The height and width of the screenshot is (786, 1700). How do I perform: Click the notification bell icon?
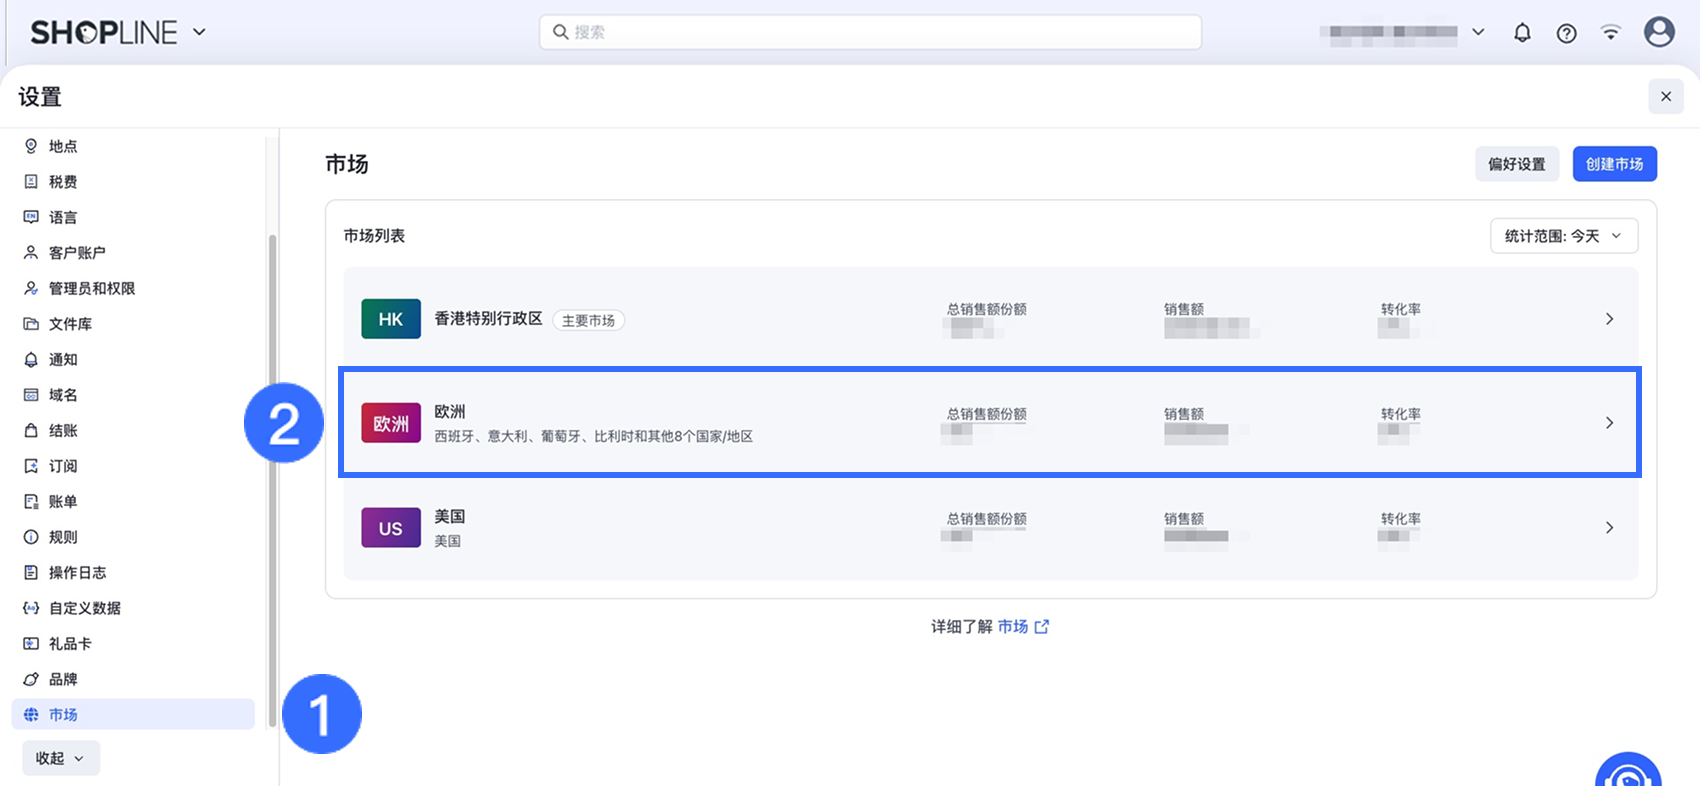[x=1522, y=33]
